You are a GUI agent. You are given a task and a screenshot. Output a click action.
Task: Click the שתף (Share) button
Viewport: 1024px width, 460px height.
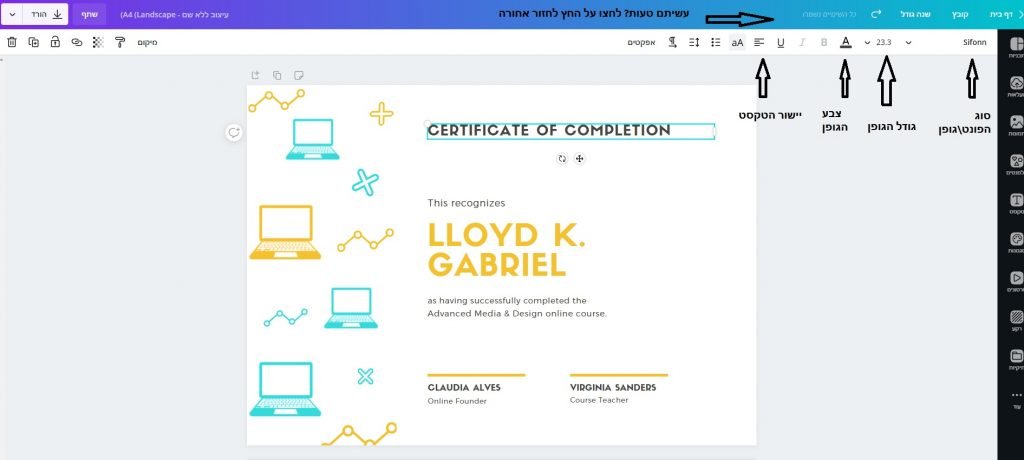89,15
